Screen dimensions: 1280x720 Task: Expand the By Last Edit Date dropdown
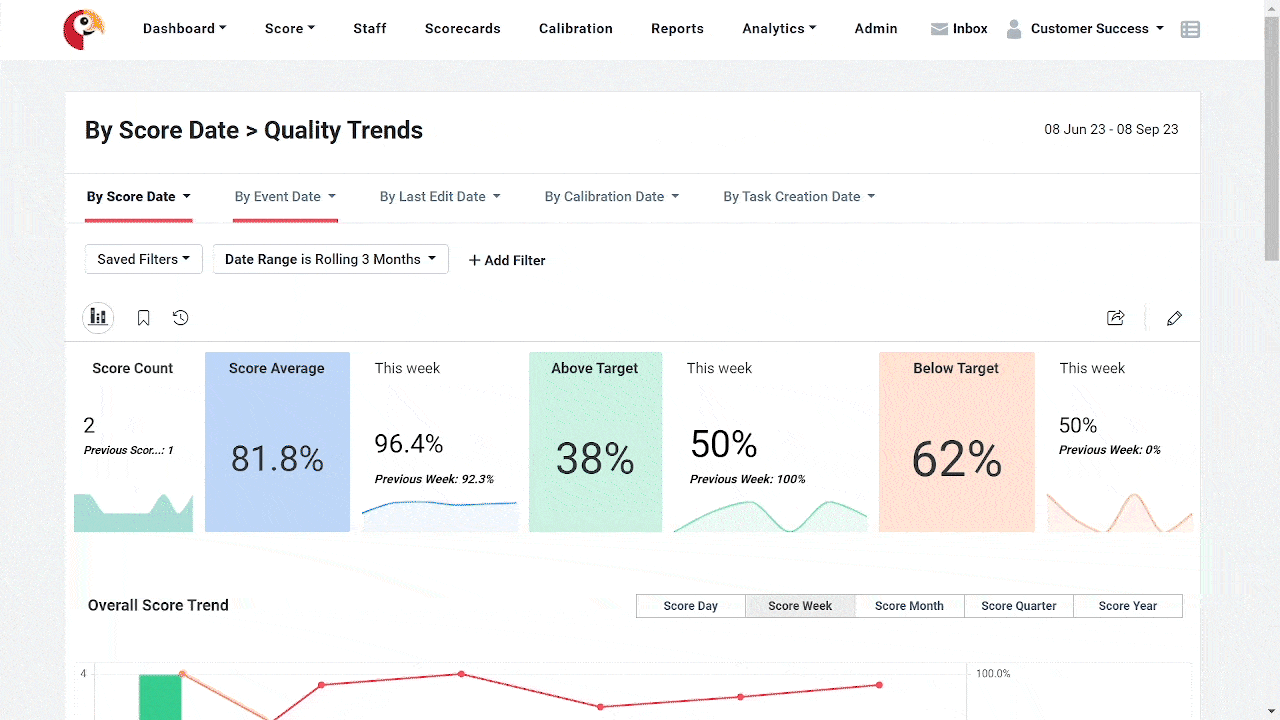click(x=440, y=197)
